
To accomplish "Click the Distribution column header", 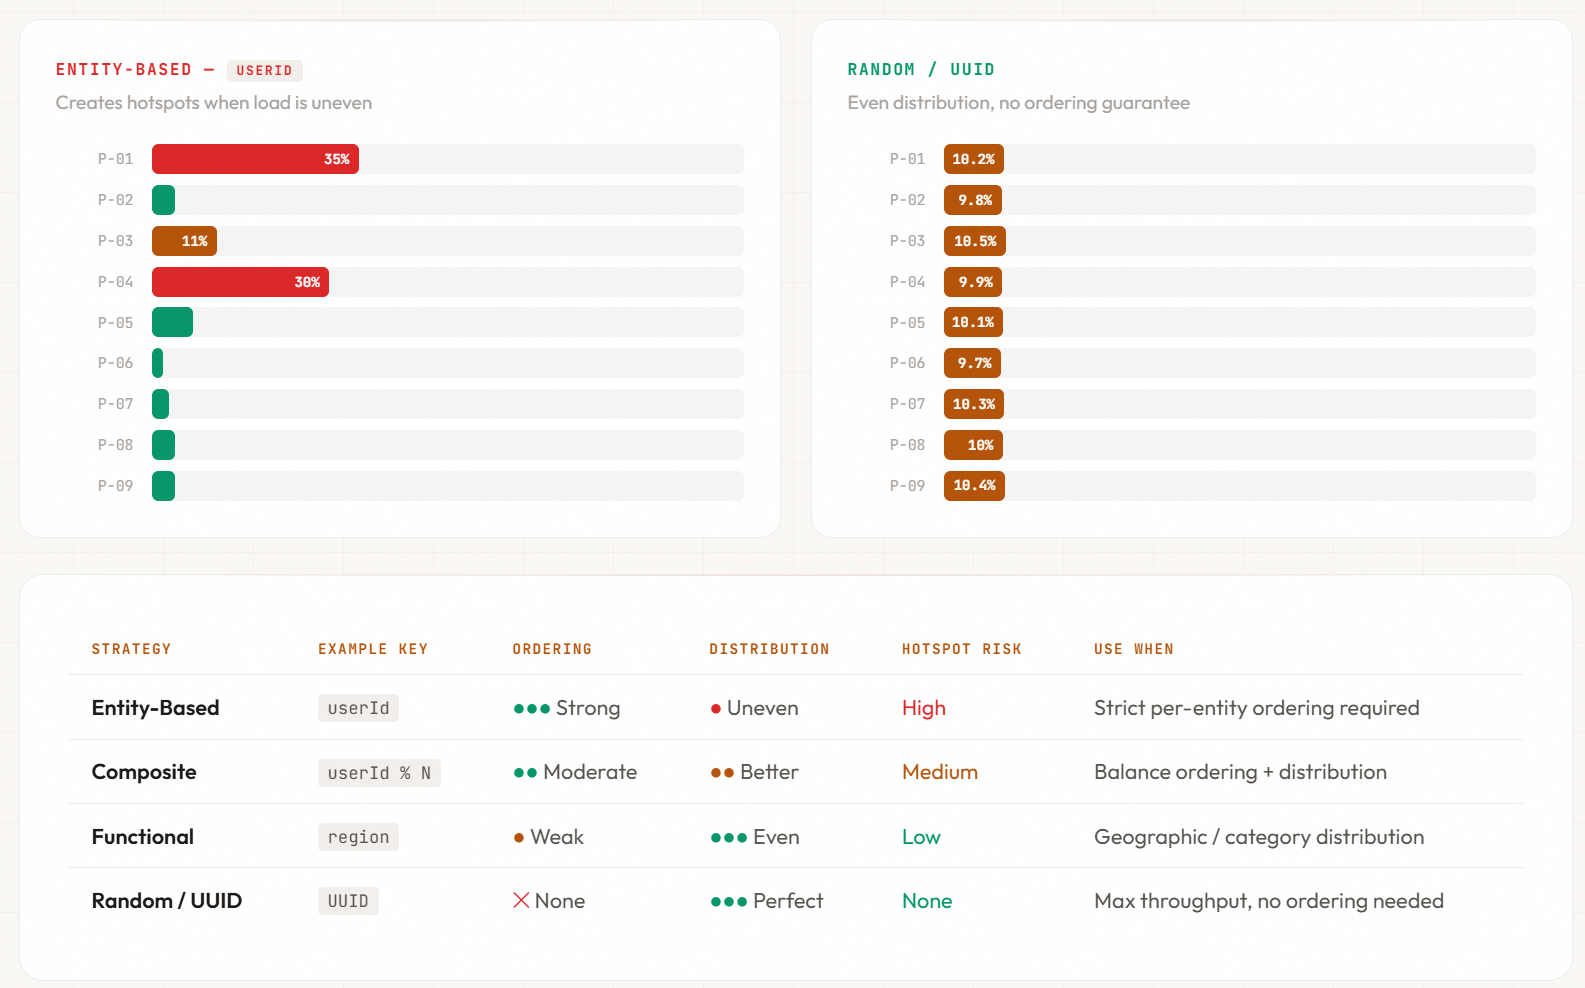I will (x=769, y=649).
